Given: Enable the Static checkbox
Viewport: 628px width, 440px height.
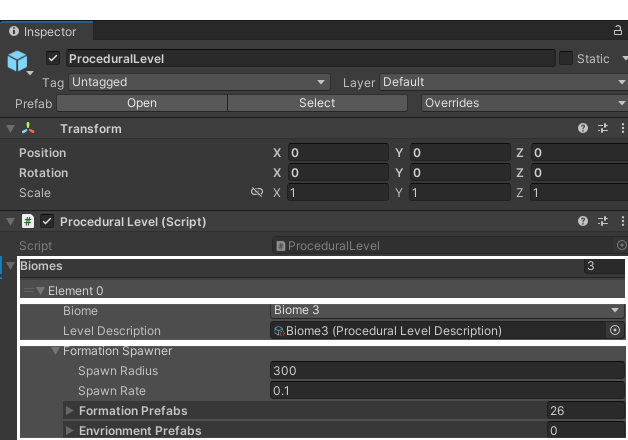Looking at the screenshot, I should pos(566,59).
